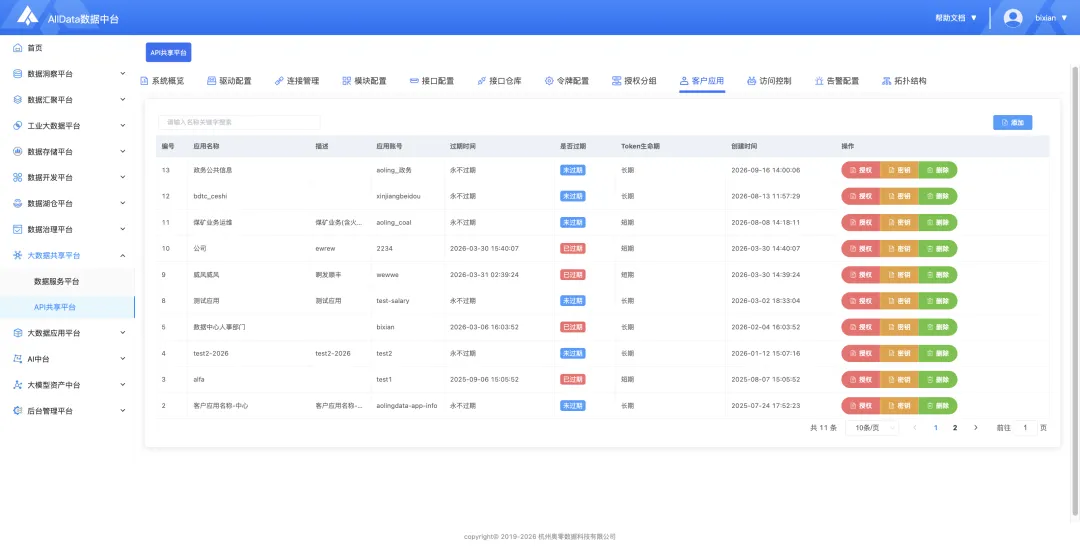Screen dimensions: 1080x548
Task: Expand the AI中台 menu chevron
Action: (x=123, y=359)
